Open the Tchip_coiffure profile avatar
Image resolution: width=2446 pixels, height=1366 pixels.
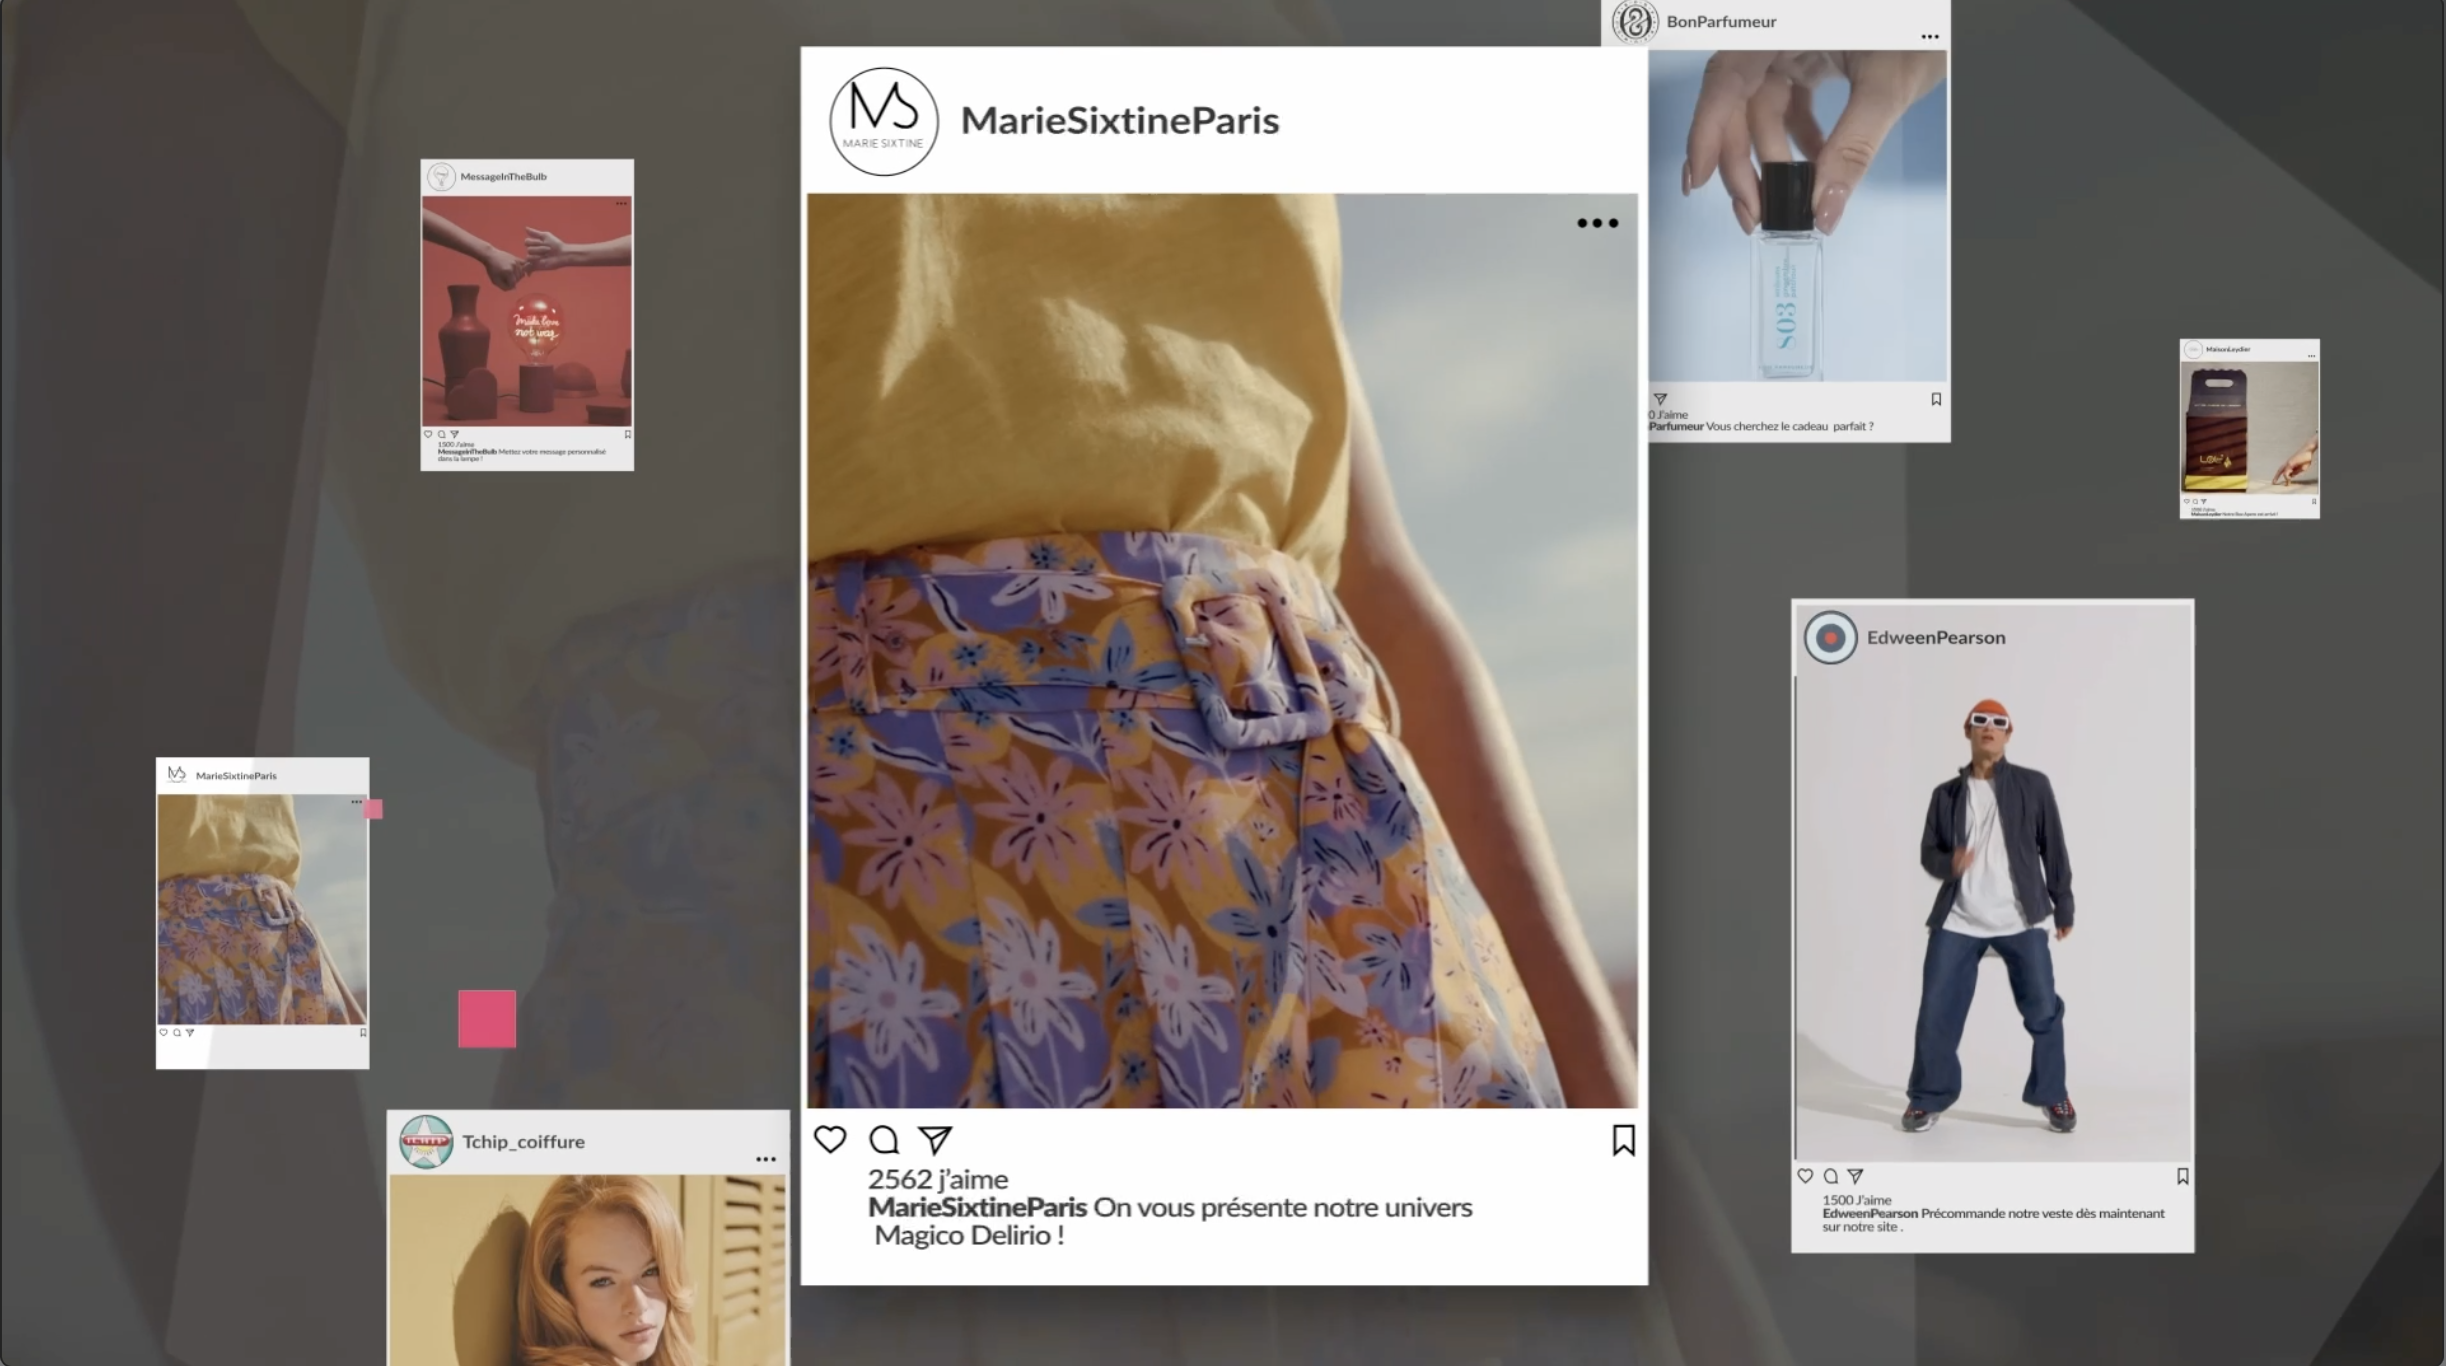click(426, 1142)
